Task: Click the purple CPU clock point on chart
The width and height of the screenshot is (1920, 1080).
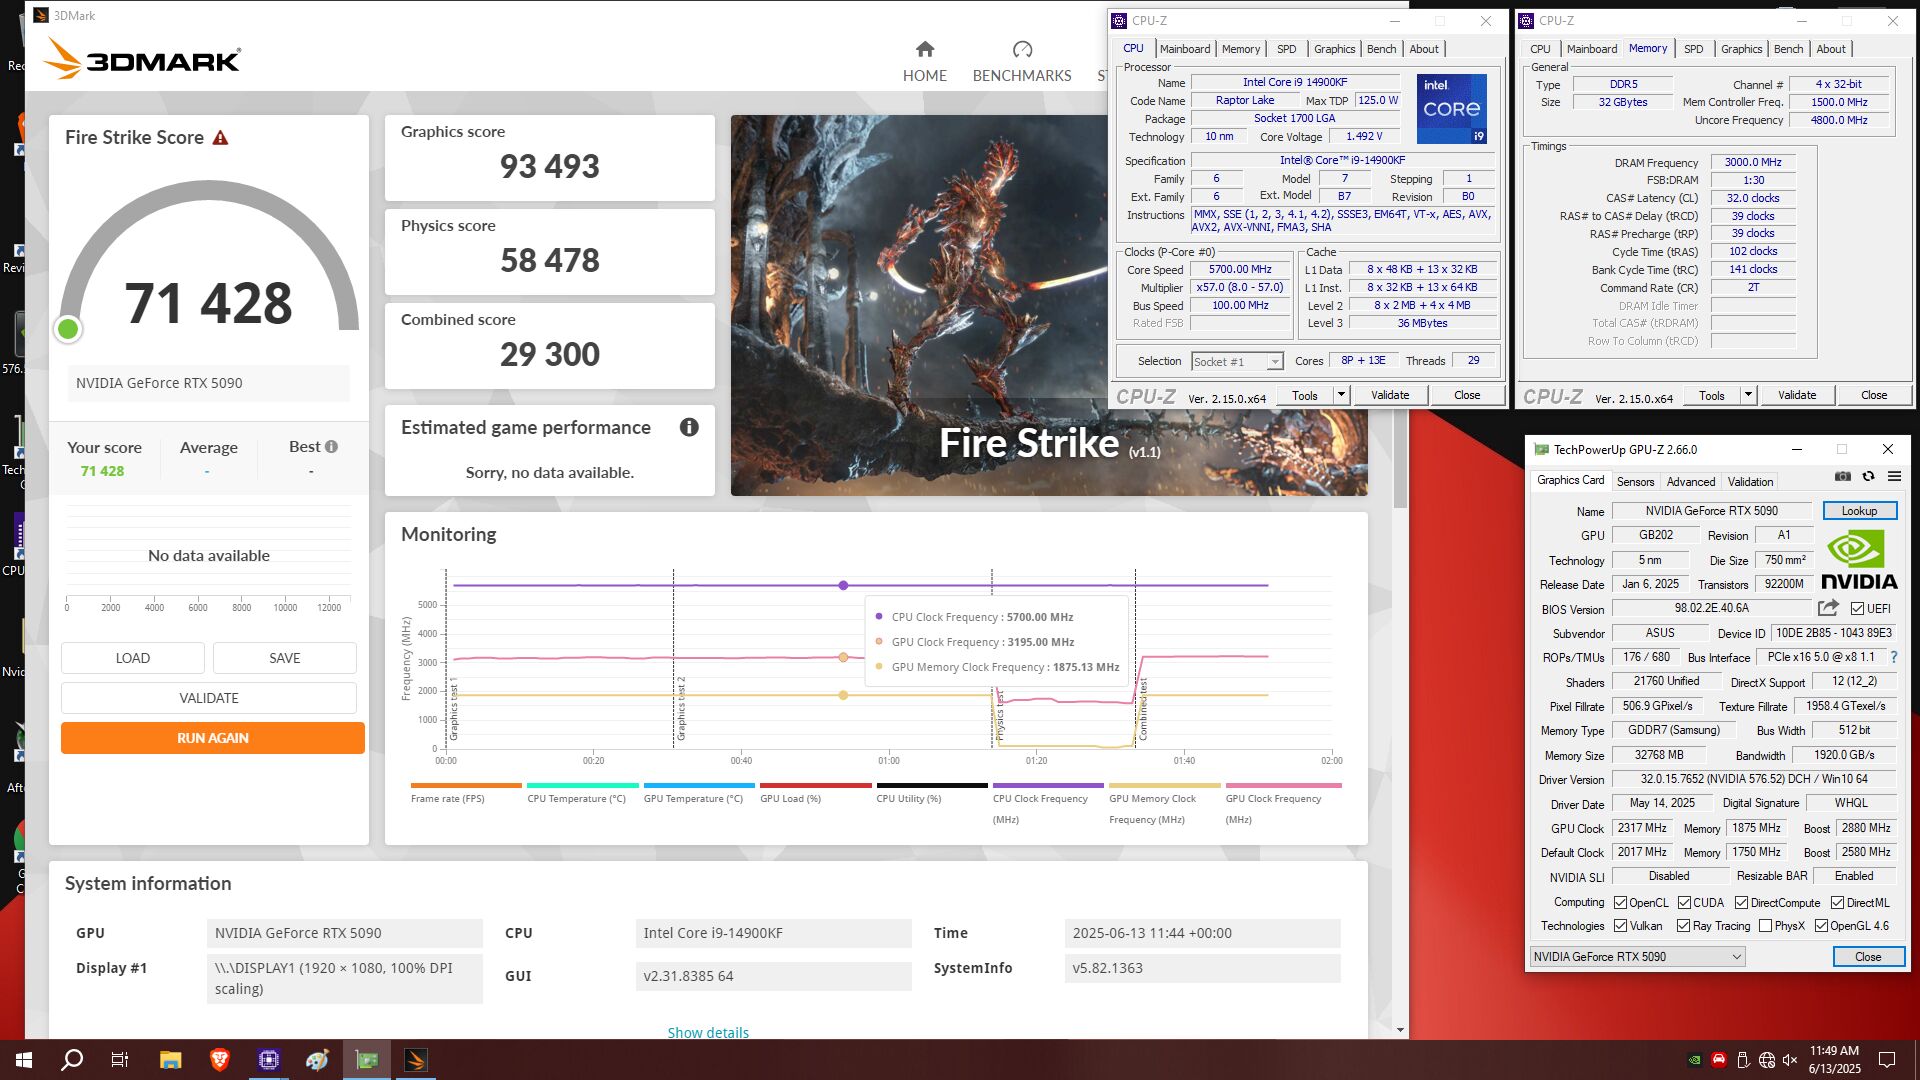Action: (x=843, y=585)
